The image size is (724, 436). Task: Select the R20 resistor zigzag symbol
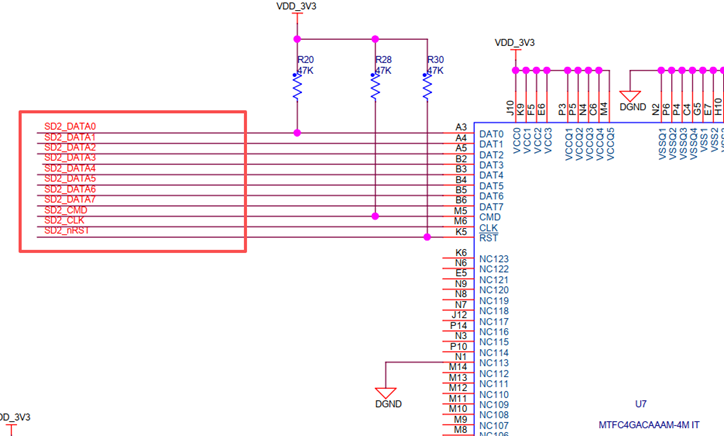pos(297,86)
